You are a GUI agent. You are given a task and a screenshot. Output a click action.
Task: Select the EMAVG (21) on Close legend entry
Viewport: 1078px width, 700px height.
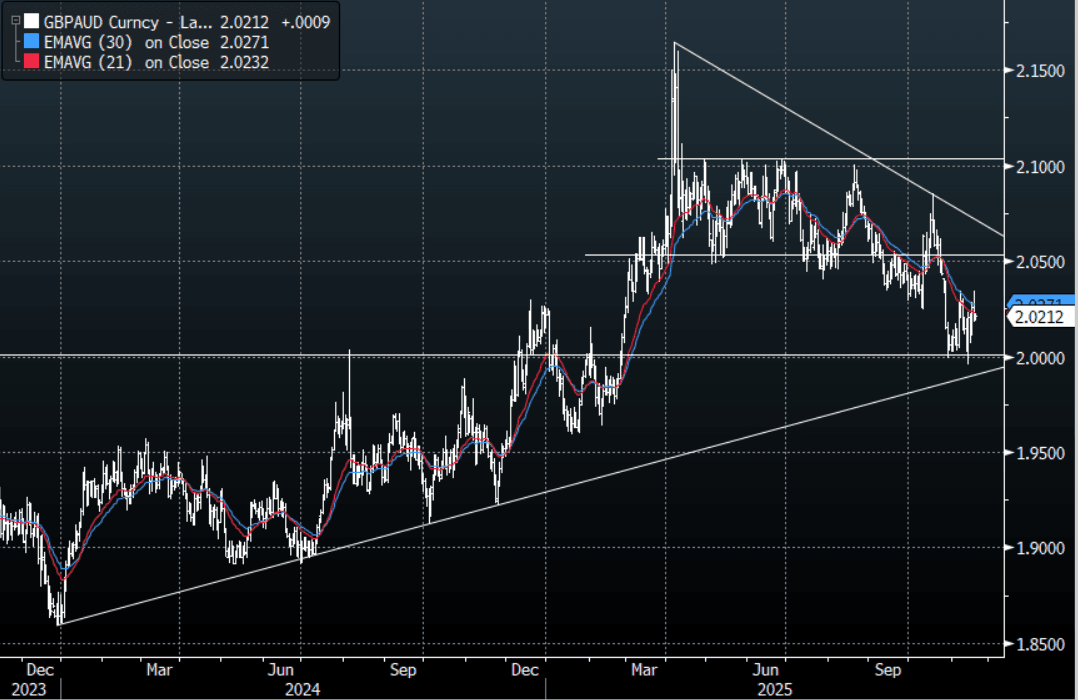click(125, 62)
